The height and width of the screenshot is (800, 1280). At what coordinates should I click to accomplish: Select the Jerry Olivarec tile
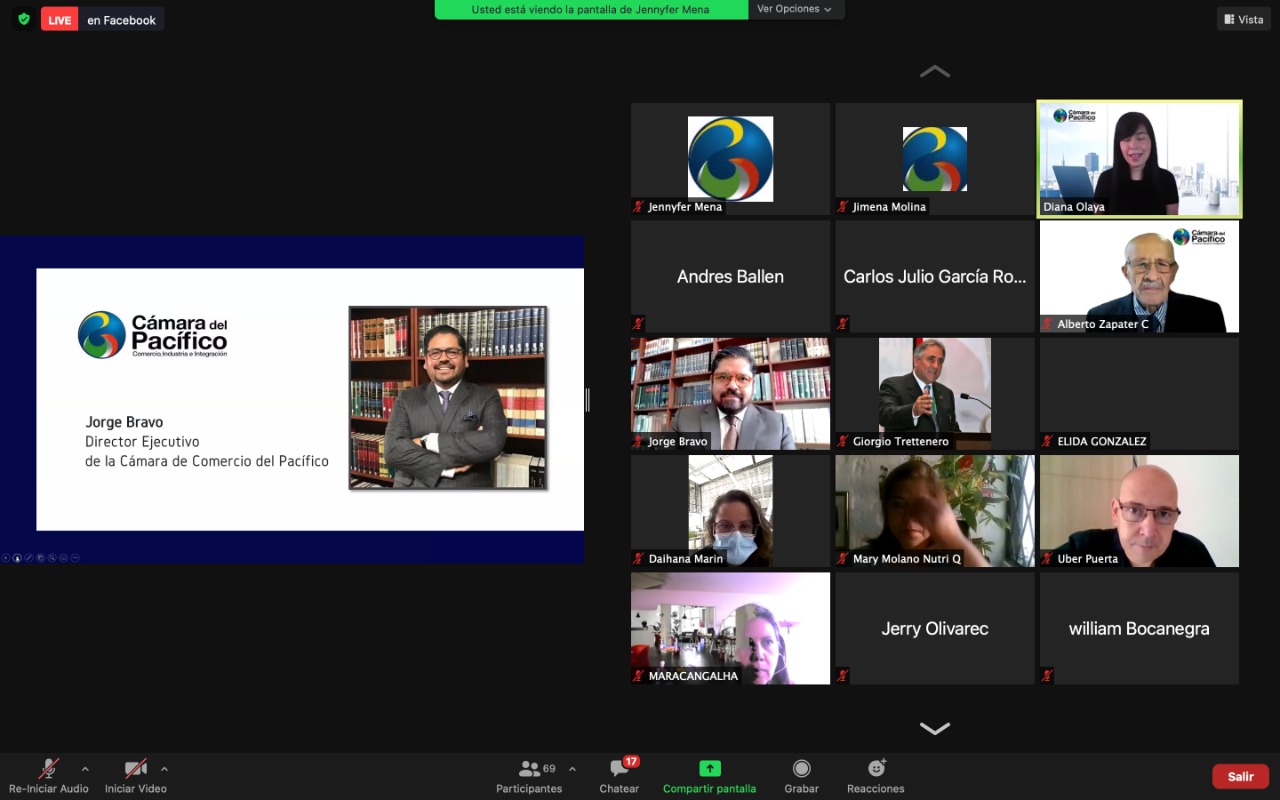point(935,628)
